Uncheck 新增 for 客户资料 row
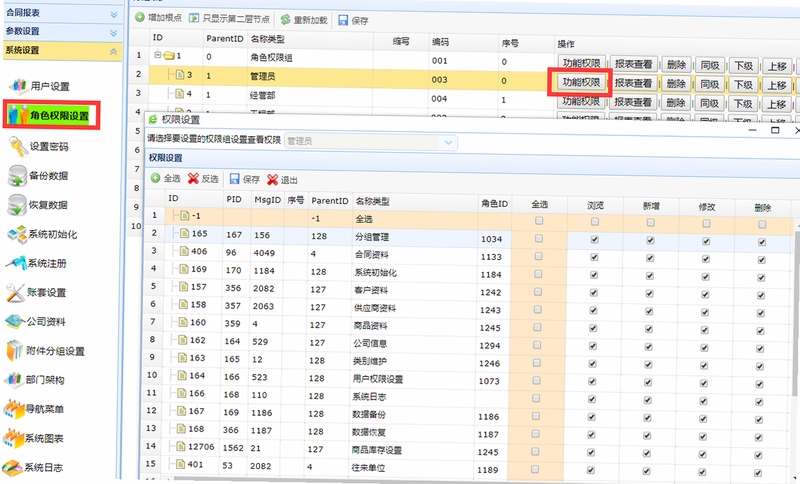800x484 pixels. 649,294
